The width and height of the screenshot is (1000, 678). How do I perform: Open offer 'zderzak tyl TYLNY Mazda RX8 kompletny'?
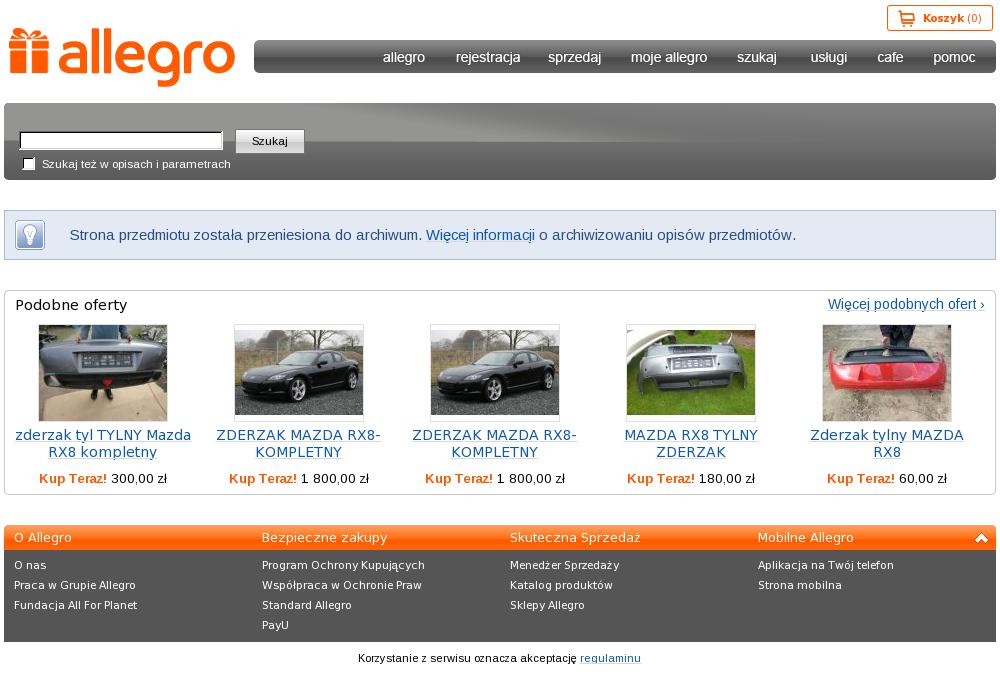pos(103,443)
